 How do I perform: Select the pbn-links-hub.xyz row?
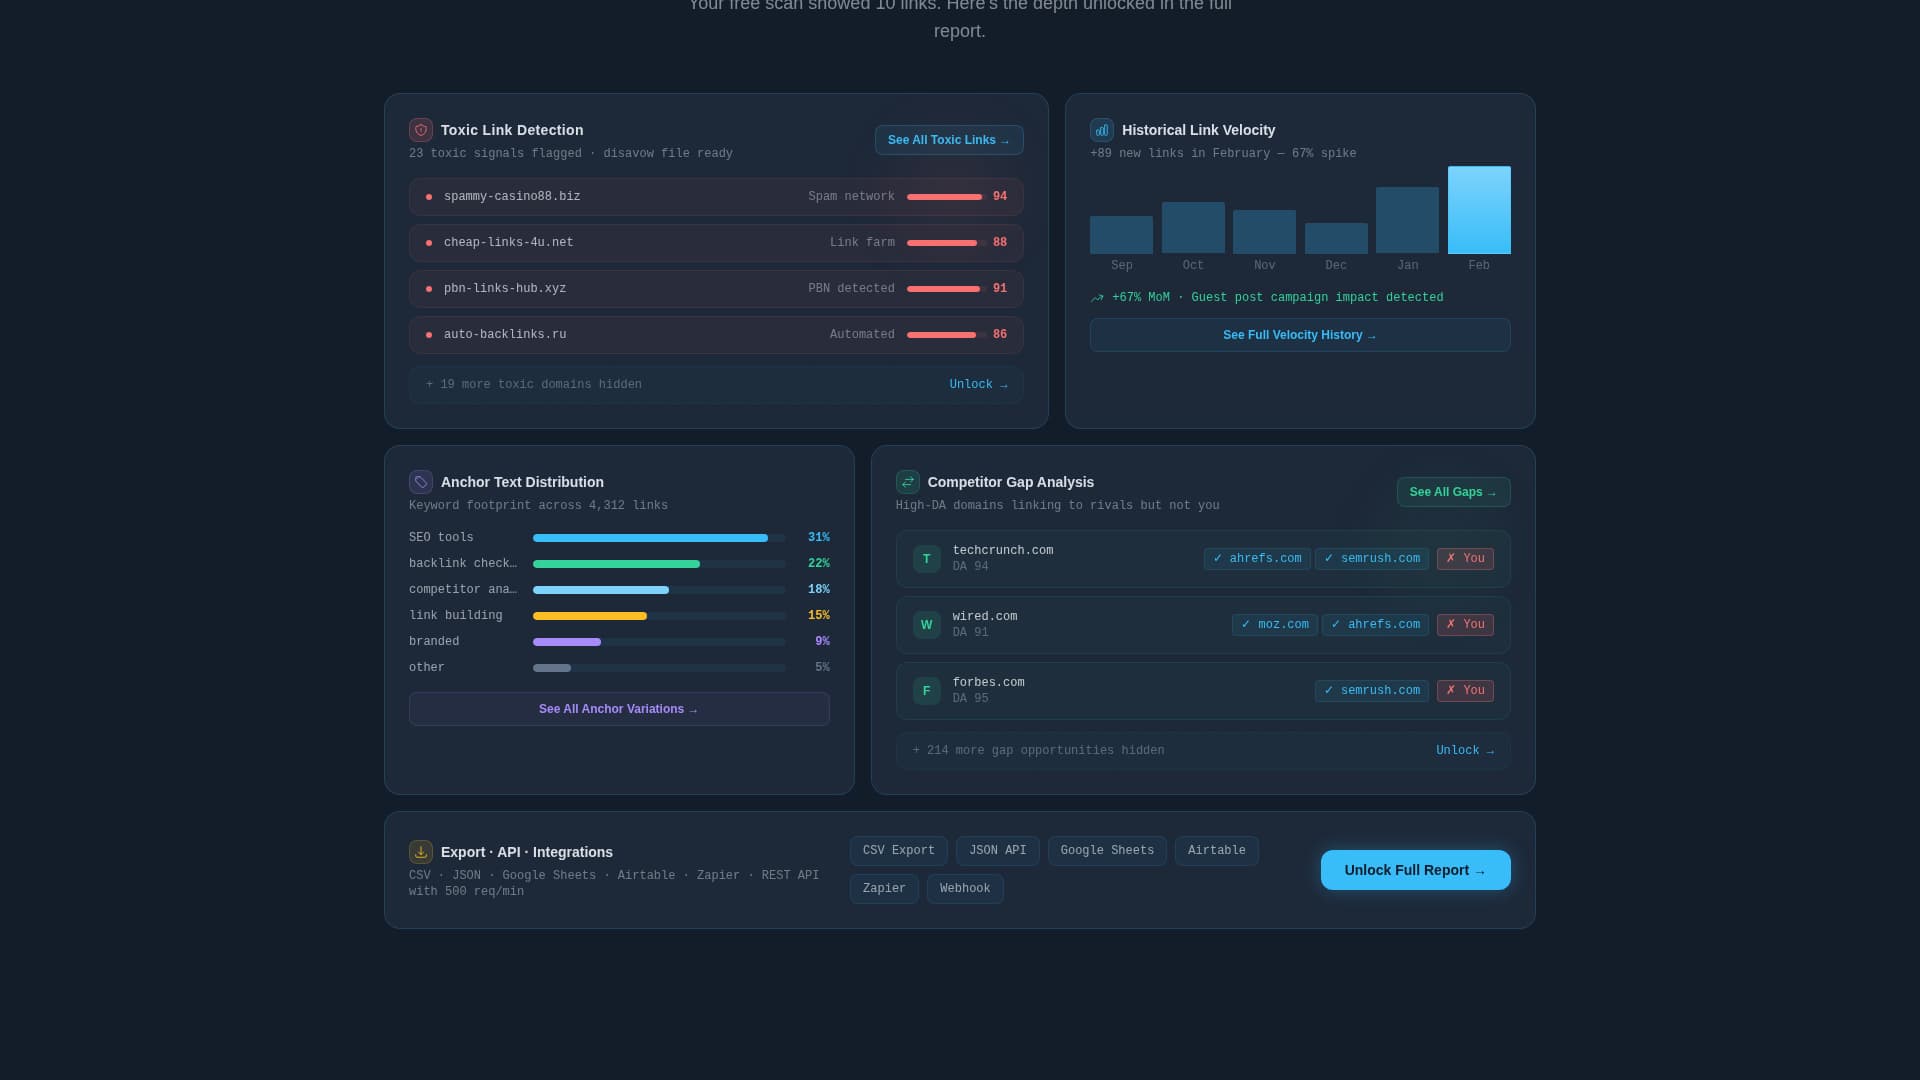pyautogui.click(x=716, y=289)
